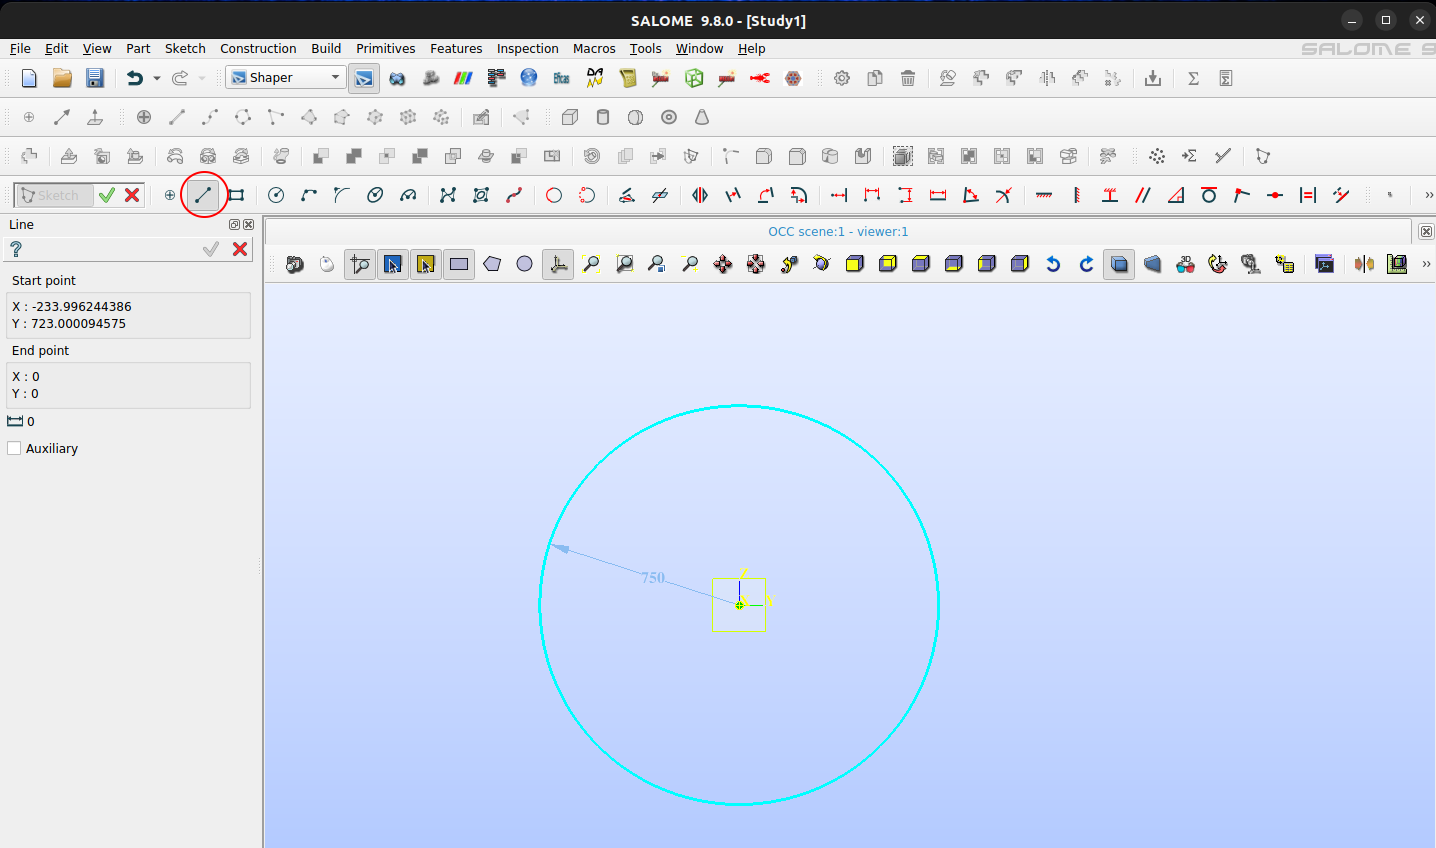Viewport: 1436px width, 848px height.
Task: Toggle the Shaper module button
Action: pyautogui.click(x=364, y=78)
